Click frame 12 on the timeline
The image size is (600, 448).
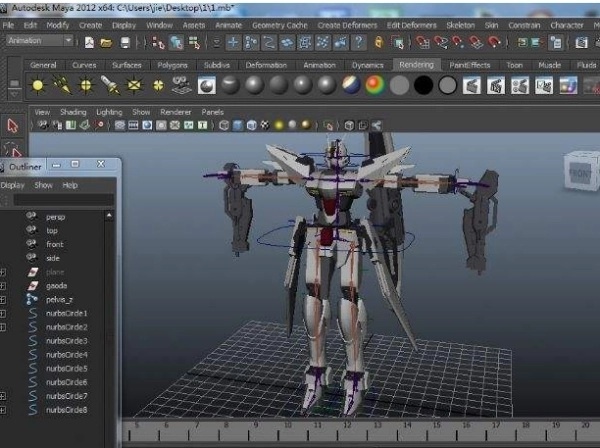coord(347,430)
